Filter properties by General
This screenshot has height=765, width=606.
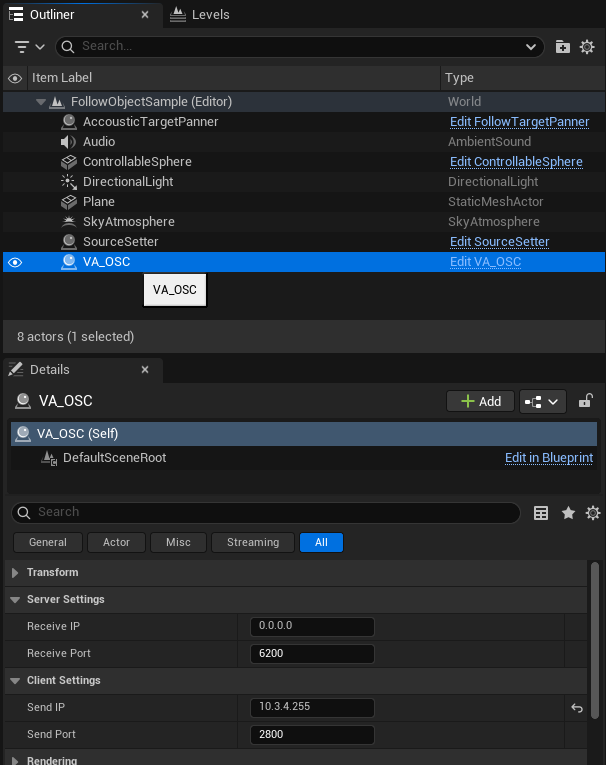[48, 543]
